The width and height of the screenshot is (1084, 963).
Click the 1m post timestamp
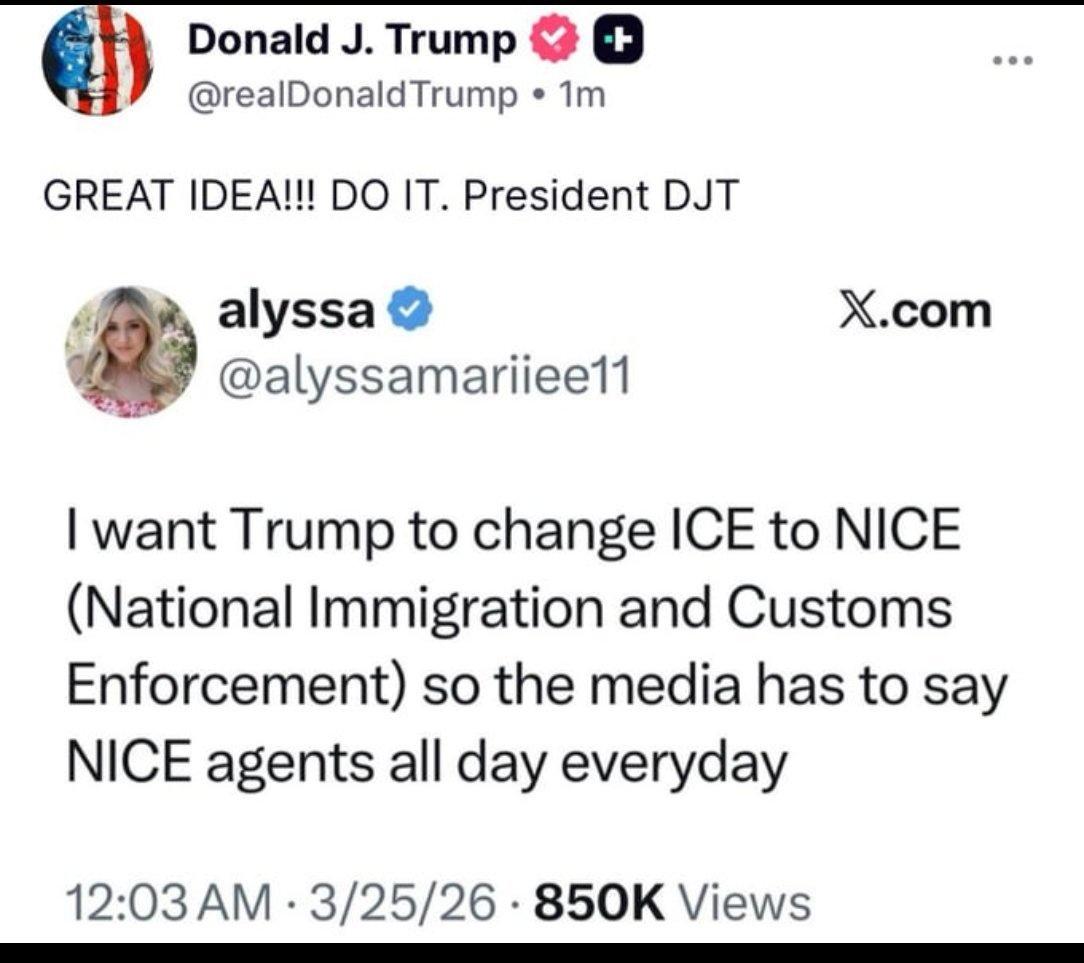(x=583, y=95)
